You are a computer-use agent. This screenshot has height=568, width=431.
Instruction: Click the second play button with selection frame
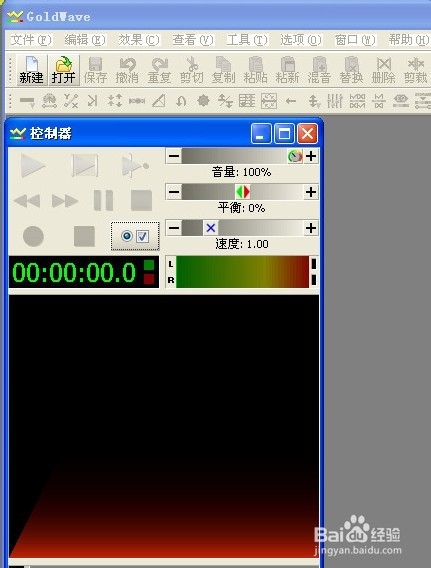pyautogui.click(x=85, y=166)
